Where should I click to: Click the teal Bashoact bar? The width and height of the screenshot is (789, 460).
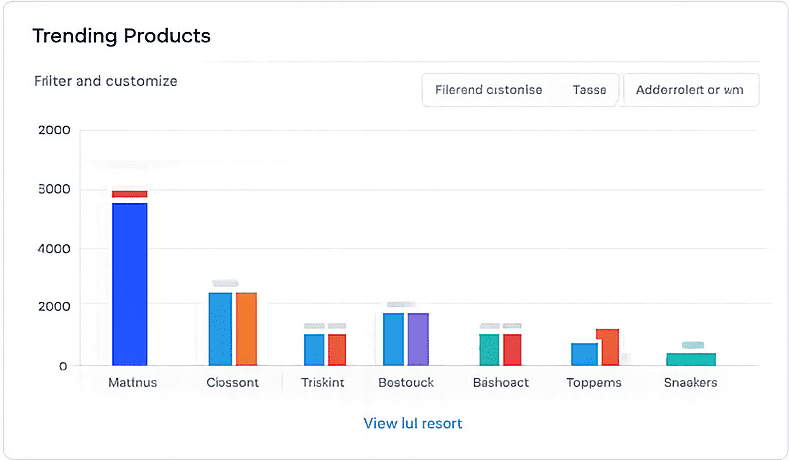[489, 349]
